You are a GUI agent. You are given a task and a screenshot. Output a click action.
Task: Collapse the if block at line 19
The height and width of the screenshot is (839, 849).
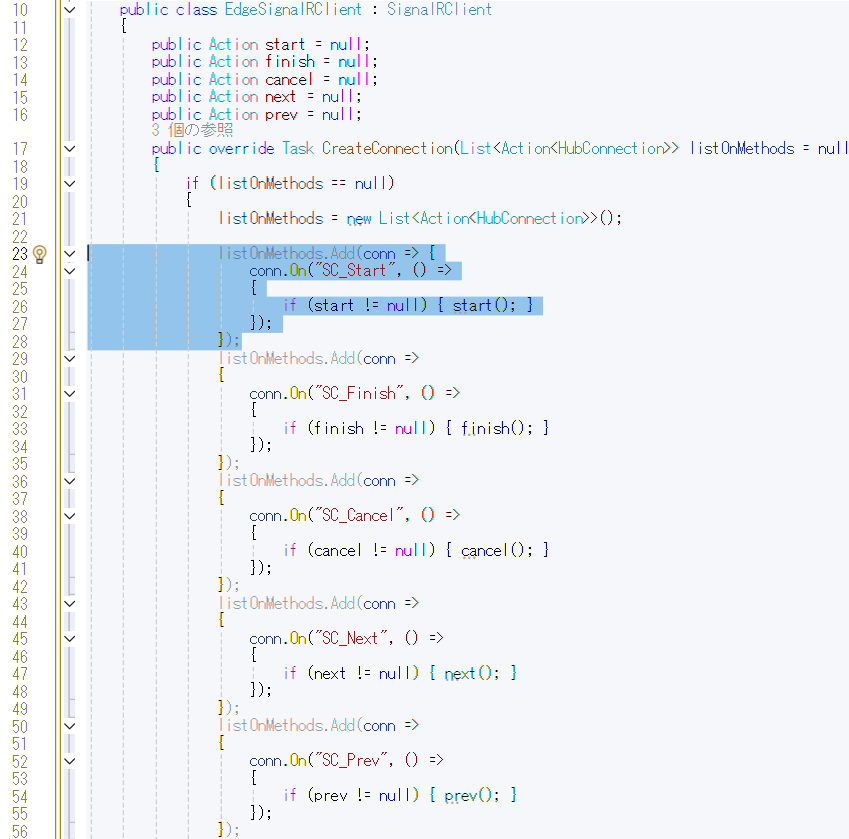70,183
